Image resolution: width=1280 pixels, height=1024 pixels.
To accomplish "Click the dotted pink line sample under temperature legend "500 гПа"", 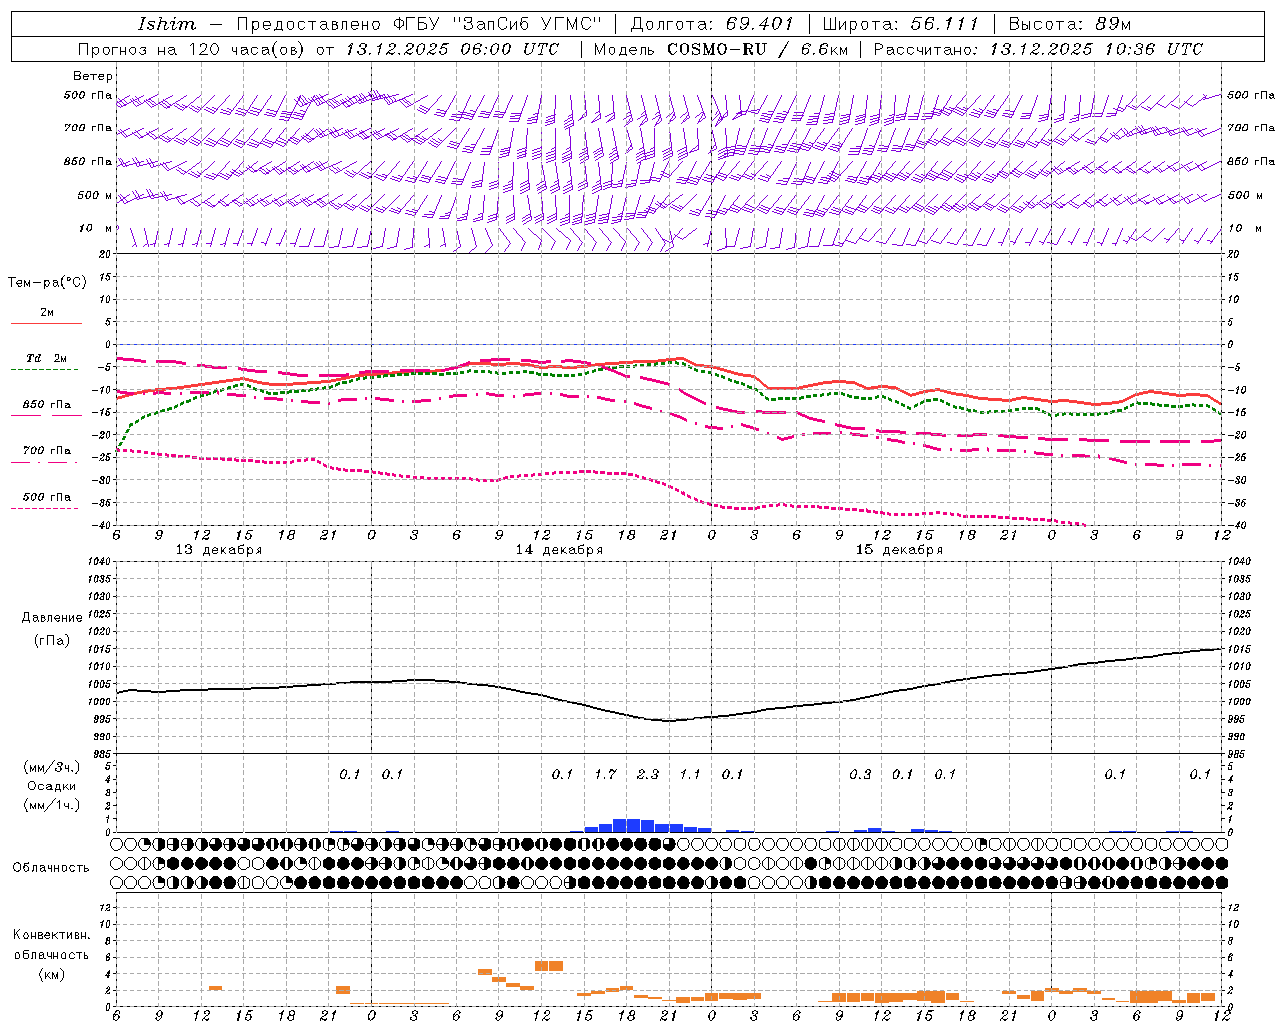I will (45, 508).
